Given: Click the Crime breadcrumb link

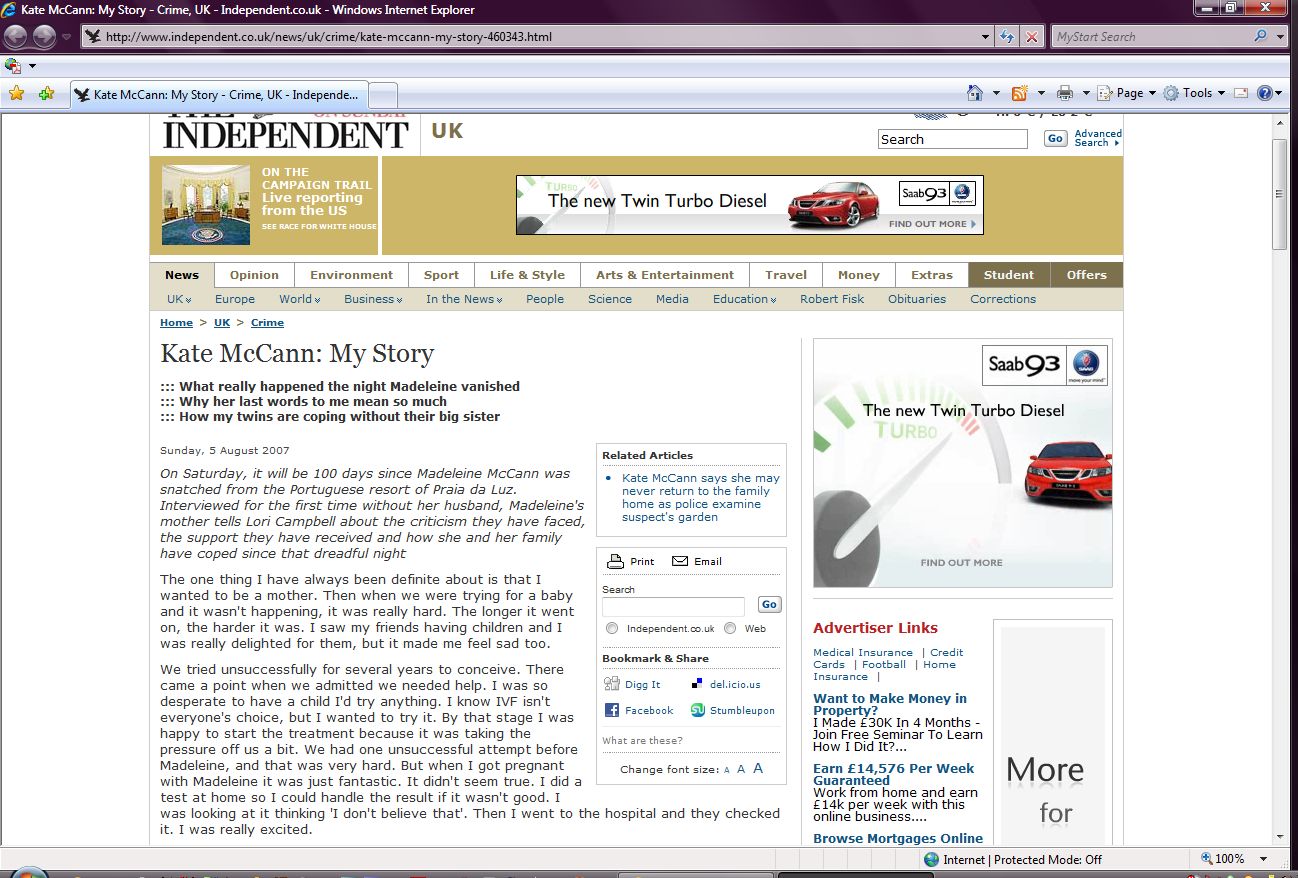Looking at the screenshot, I should (x=267, y=323).
